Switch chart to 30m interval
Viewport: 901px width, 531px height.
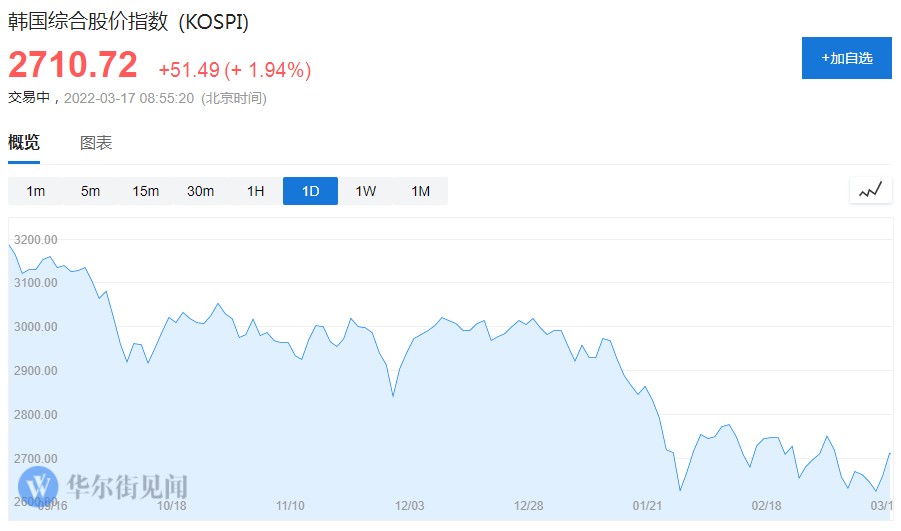pyautogui.click(x=200, y=191)
